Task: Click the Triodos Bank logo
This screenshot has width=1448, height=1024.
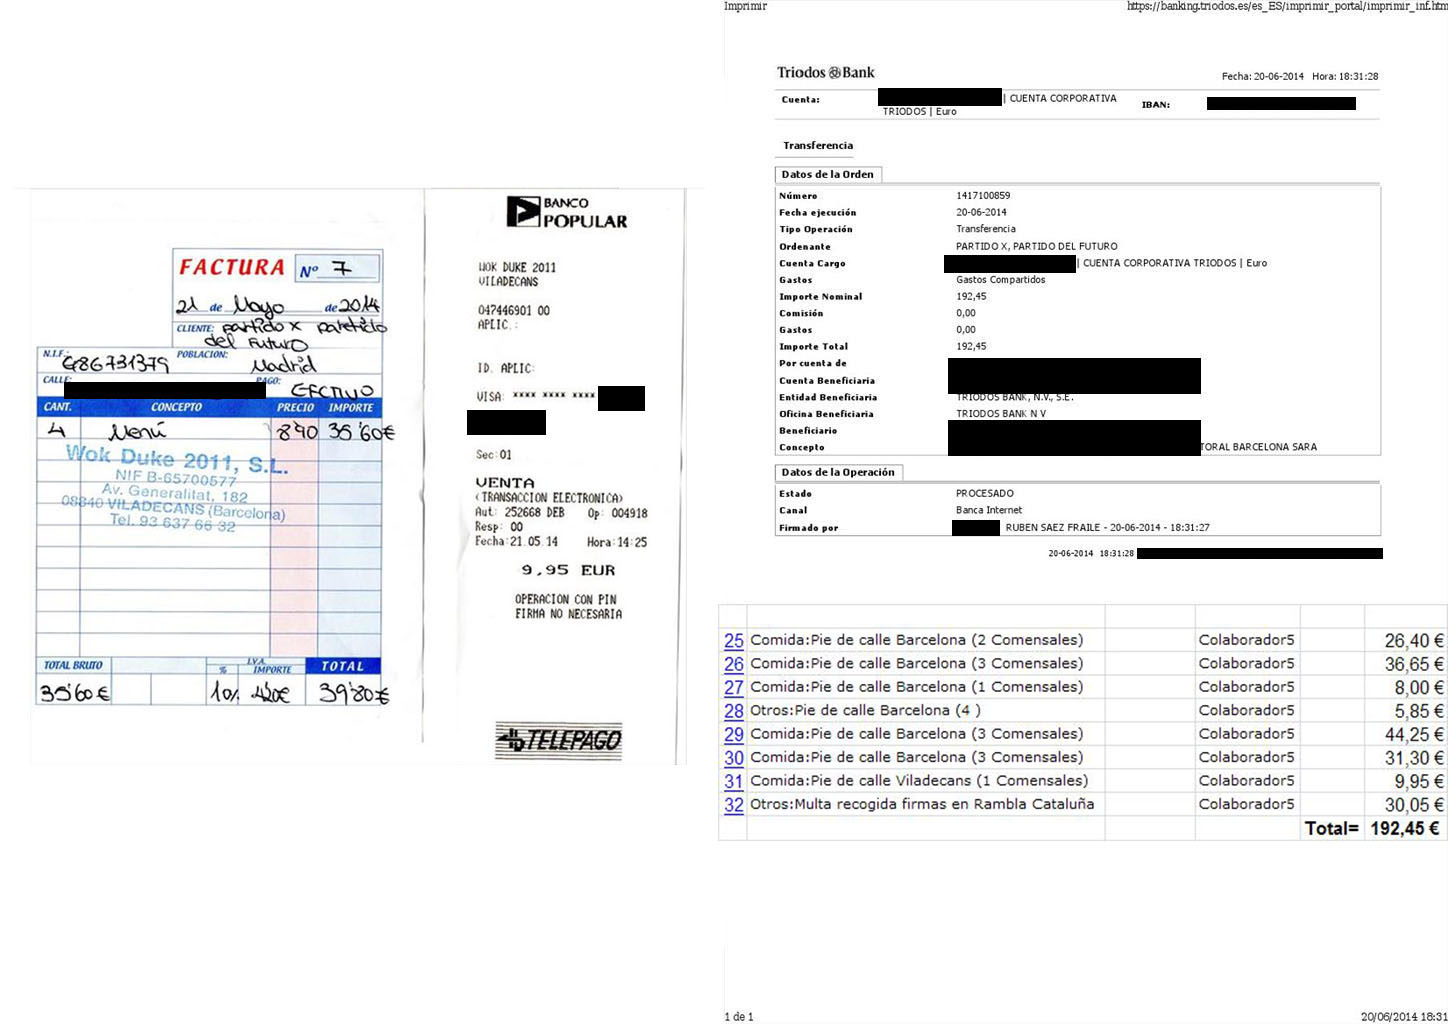Action: (x=825, y=72)
